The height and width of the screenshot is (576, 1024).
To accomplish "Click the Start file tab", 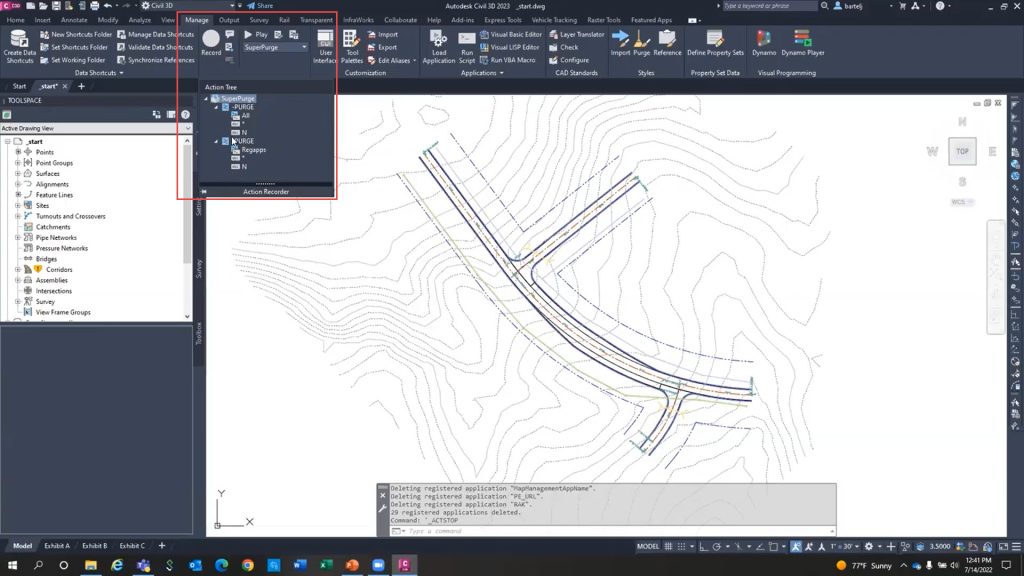I will [19, 86].
